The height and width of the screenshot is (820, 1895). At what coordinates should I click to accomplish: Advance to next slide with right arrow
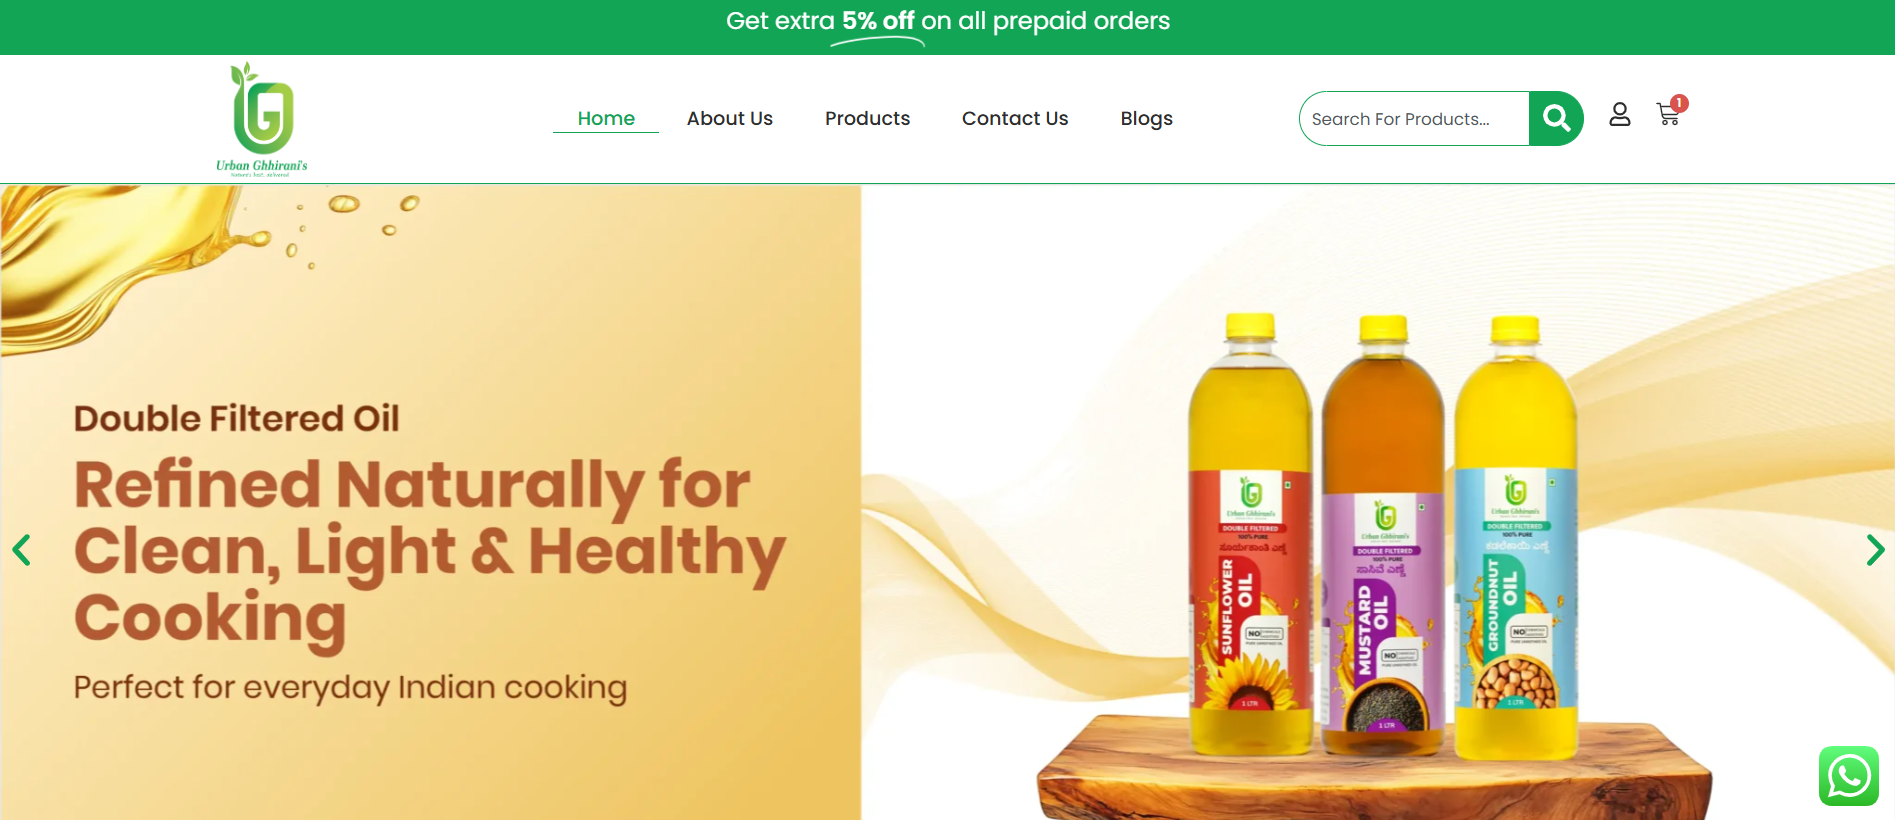1875,550
